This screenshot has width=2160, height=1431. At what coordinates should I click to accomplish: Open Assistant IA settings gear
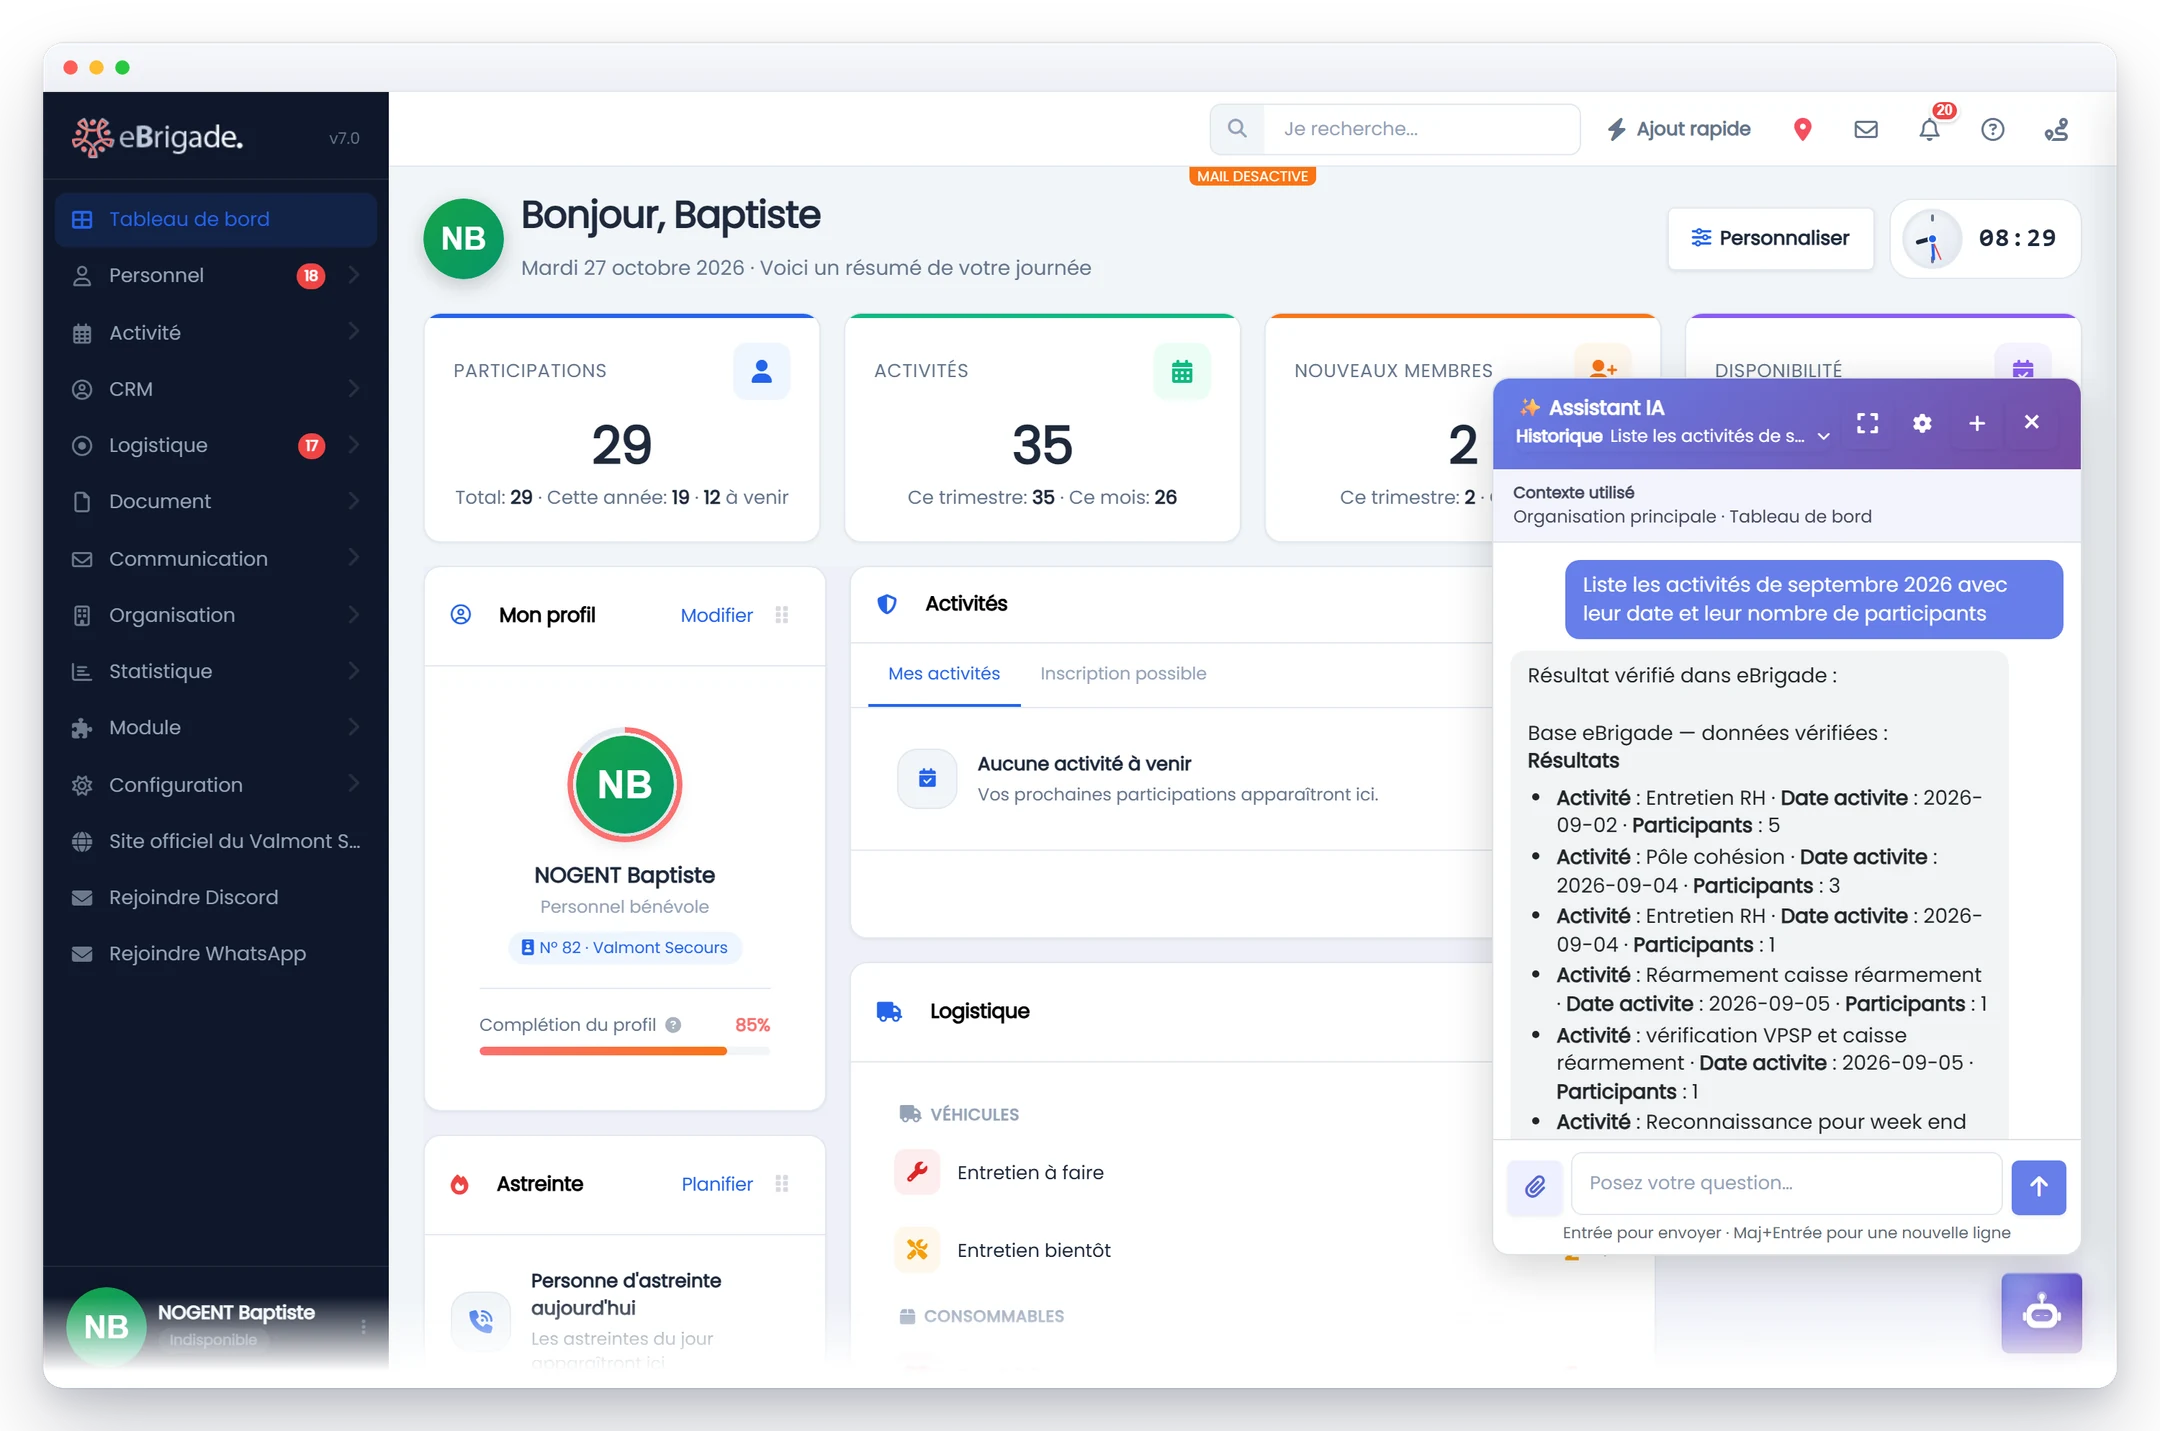[x=1922, y=423]
